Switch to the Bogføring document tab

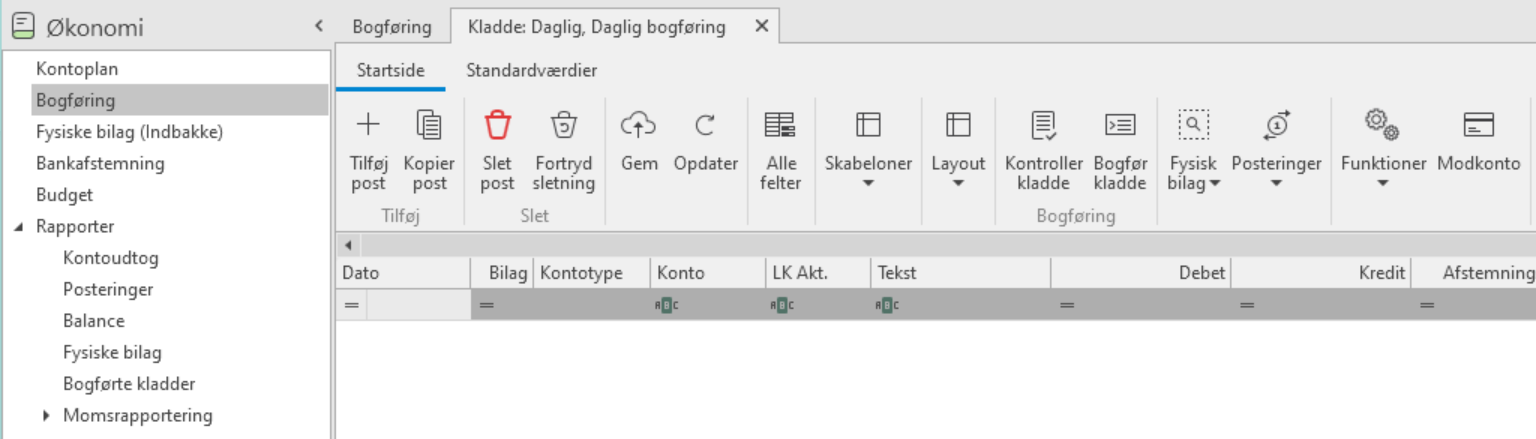(x=392, y=27)
